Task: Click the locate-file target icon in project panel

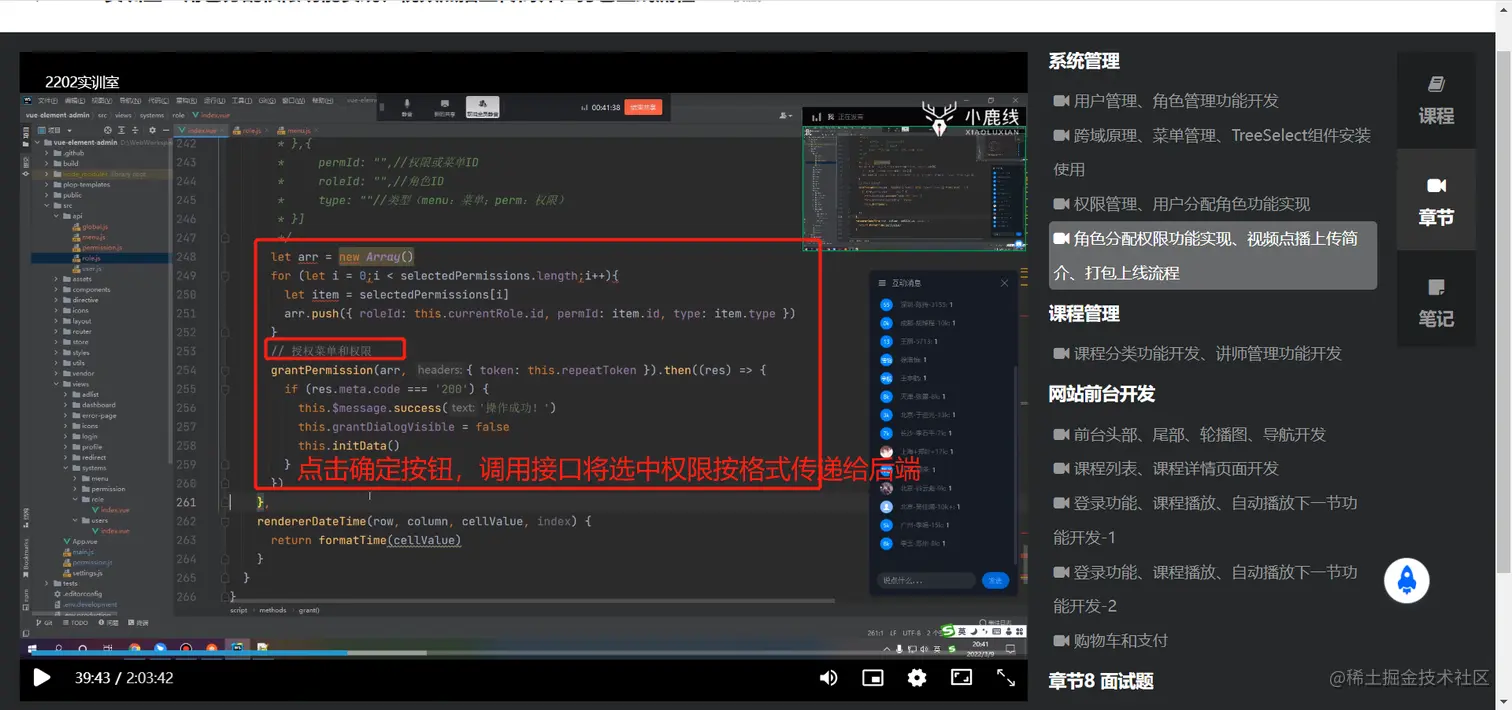Action: coord(109,130)
